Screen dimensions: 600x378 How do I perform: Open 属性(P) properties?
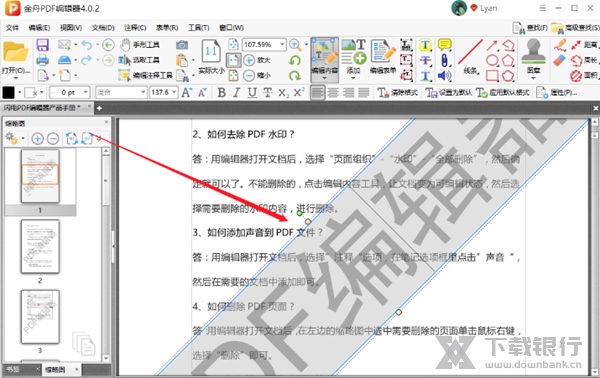pyautogui.click(x=557, y=93)
